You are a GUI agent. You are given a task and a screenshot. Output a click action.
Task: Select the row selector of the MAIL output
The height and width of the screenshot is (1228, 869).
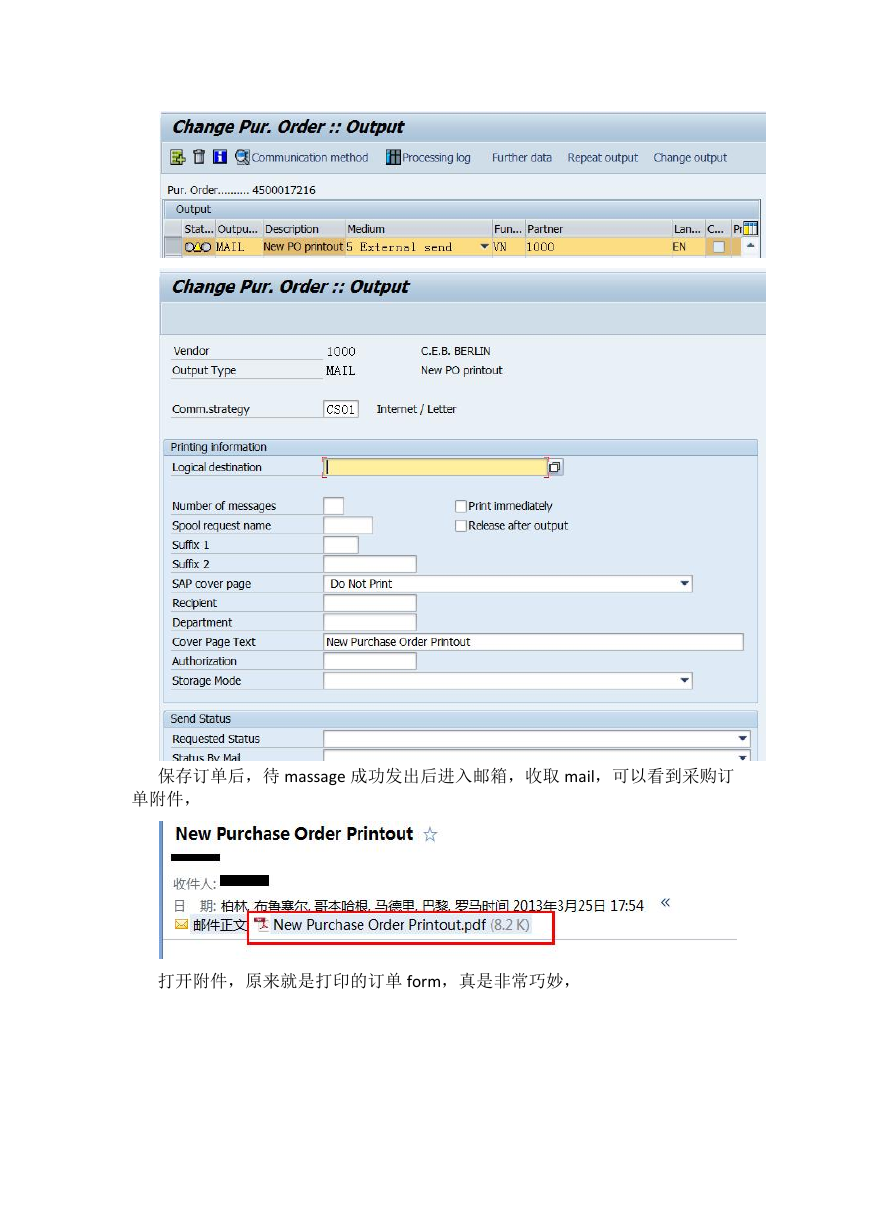(173, 247)
